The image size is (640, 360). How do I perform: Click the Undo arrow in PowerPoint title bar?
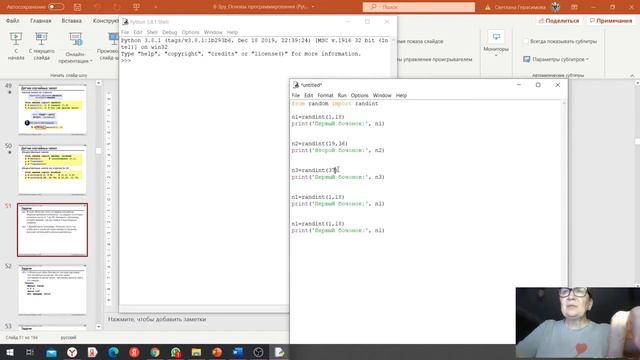click(97, 7)
